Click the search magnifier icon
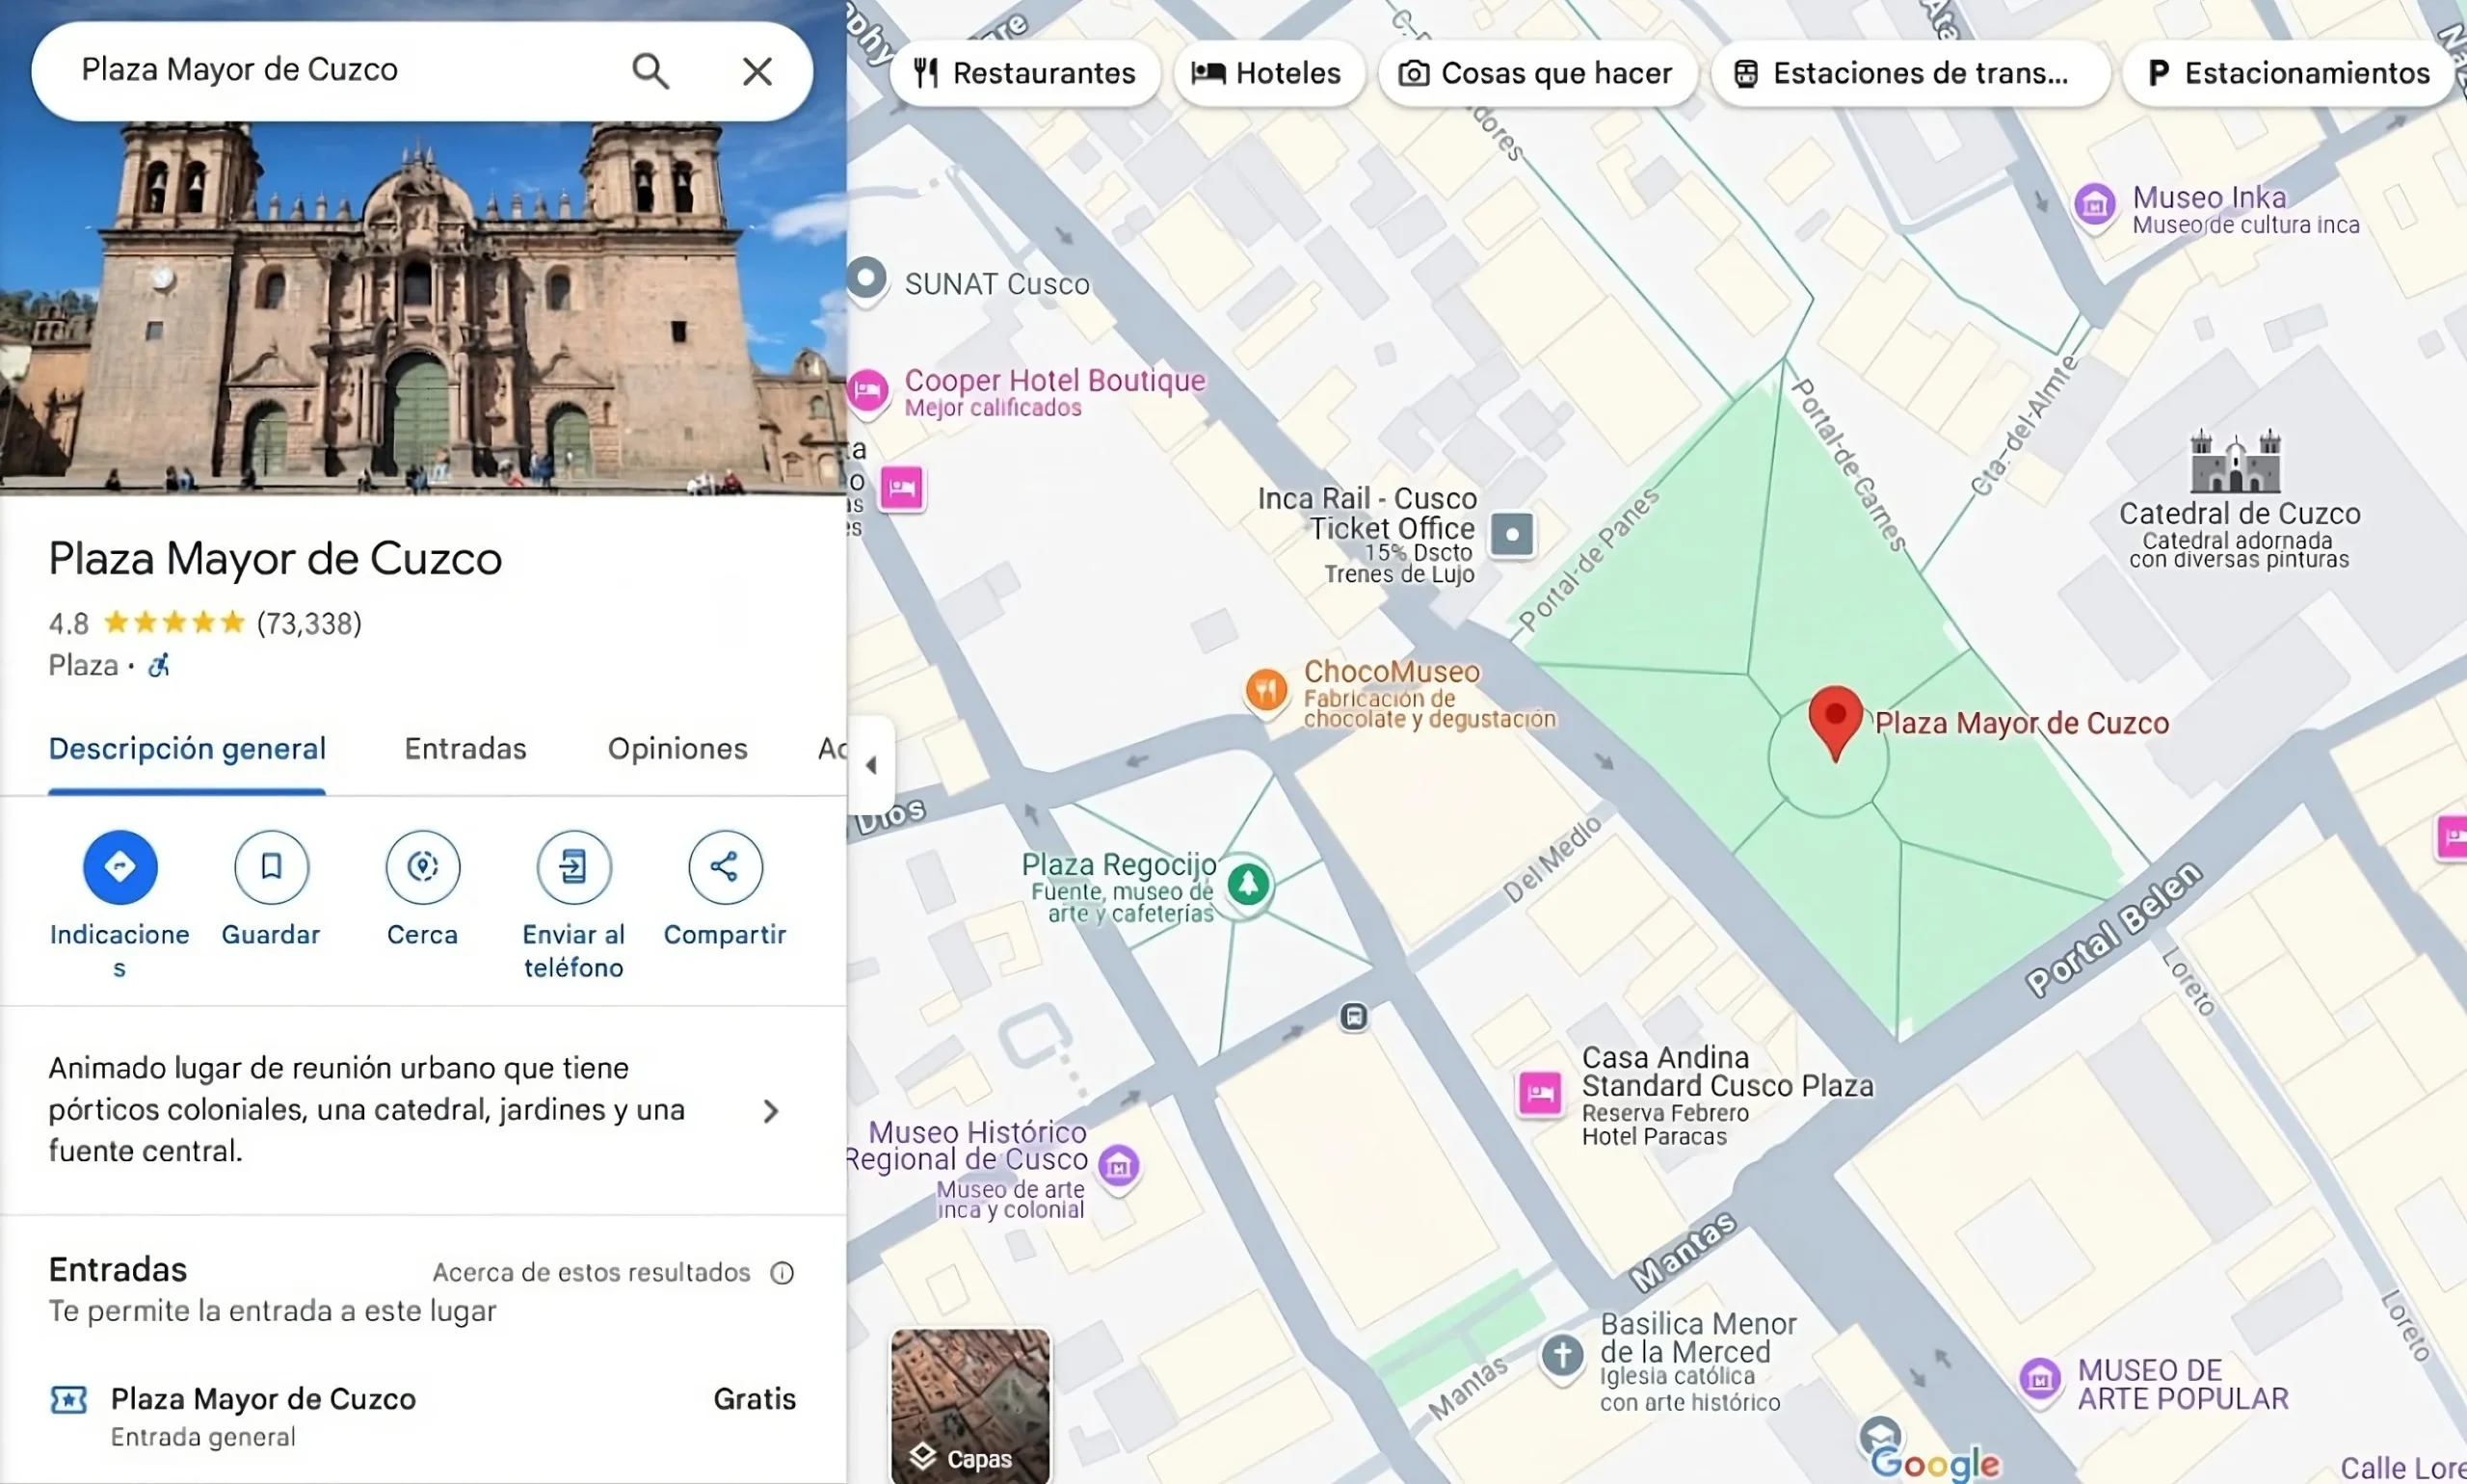The width and height of the screenshot is (2467, 1484). click(x=651, y=70)
